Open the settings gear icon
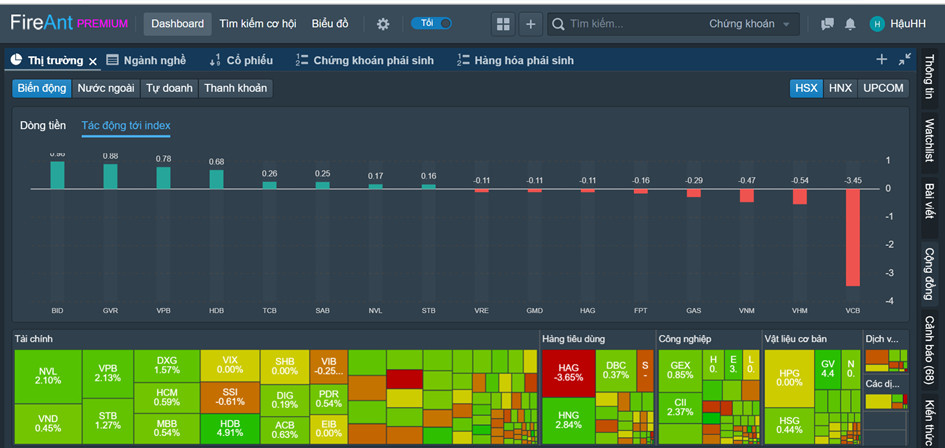 [383, 24]
